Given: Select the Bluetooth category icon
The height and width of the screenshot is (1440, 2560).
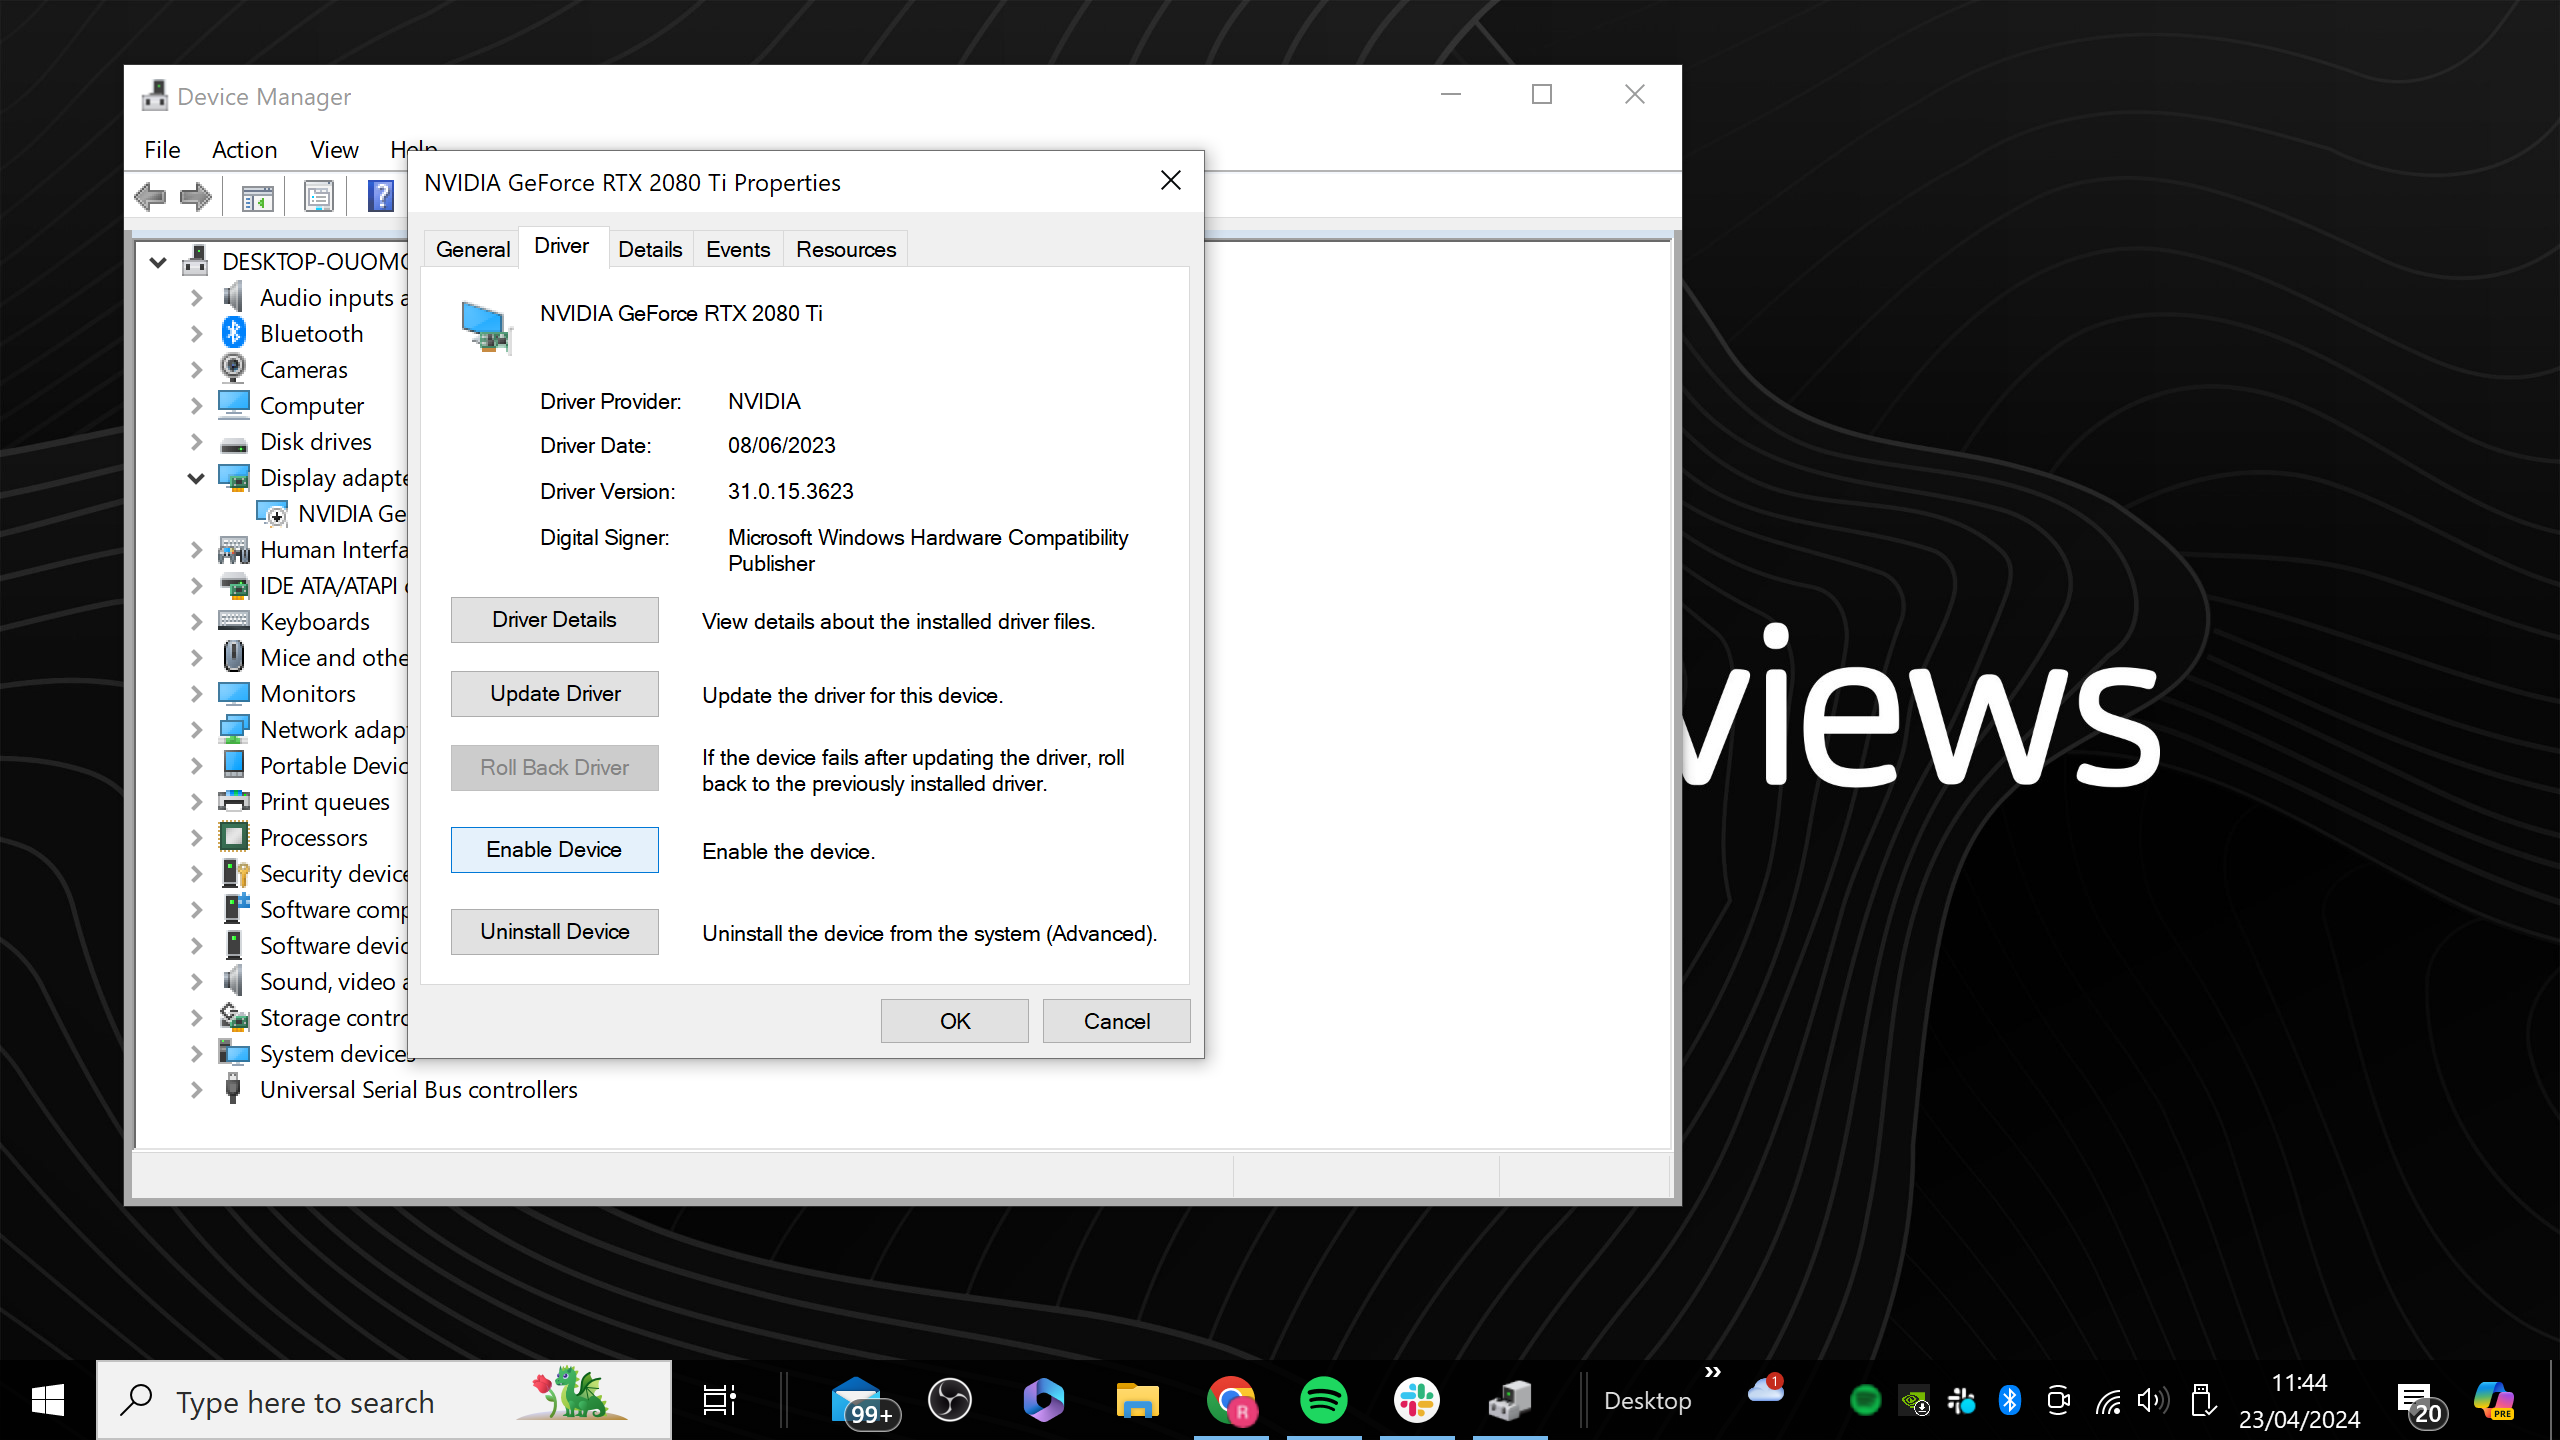Looking at the screenshot, I should [x=233, y=333].
